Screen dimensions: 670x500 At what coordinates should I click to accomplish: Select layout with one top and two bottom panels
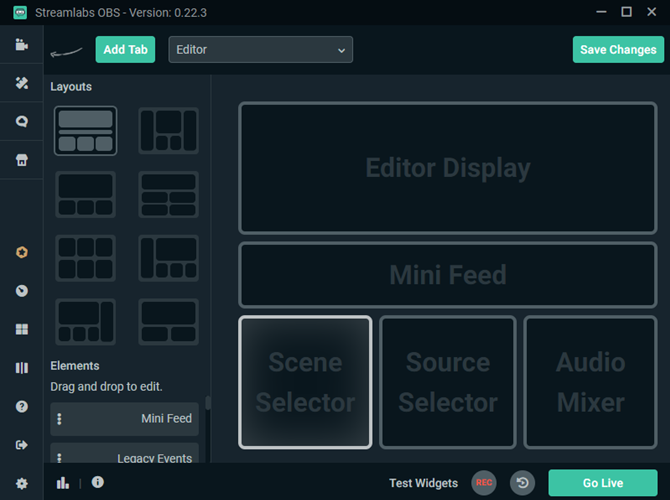click(169, 322)
